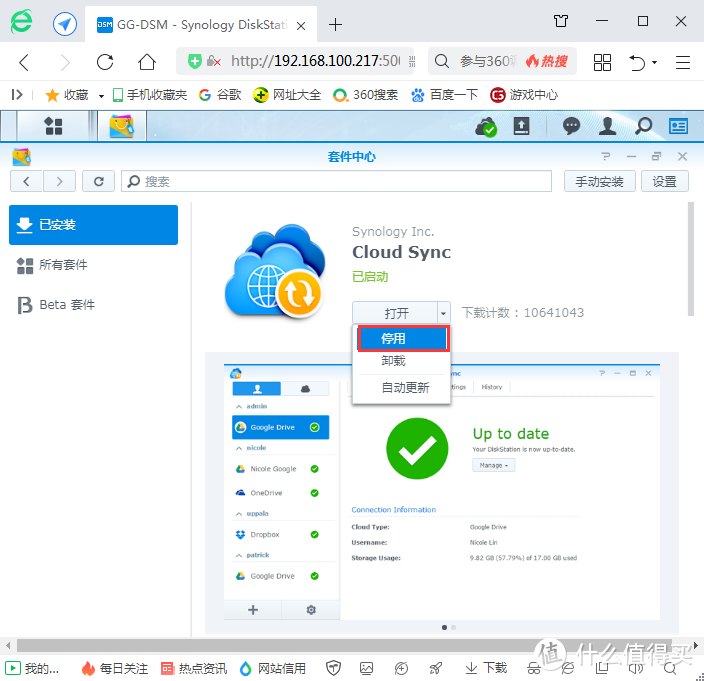Viewport: 704px width, 681px height.
Task: Open the upload queue icon in DSM
Action: tap(521, 126)
